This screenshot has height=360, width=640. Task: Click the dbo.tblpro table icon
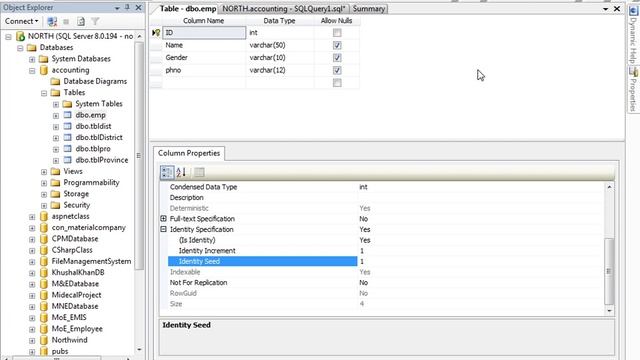pos(68,149)
